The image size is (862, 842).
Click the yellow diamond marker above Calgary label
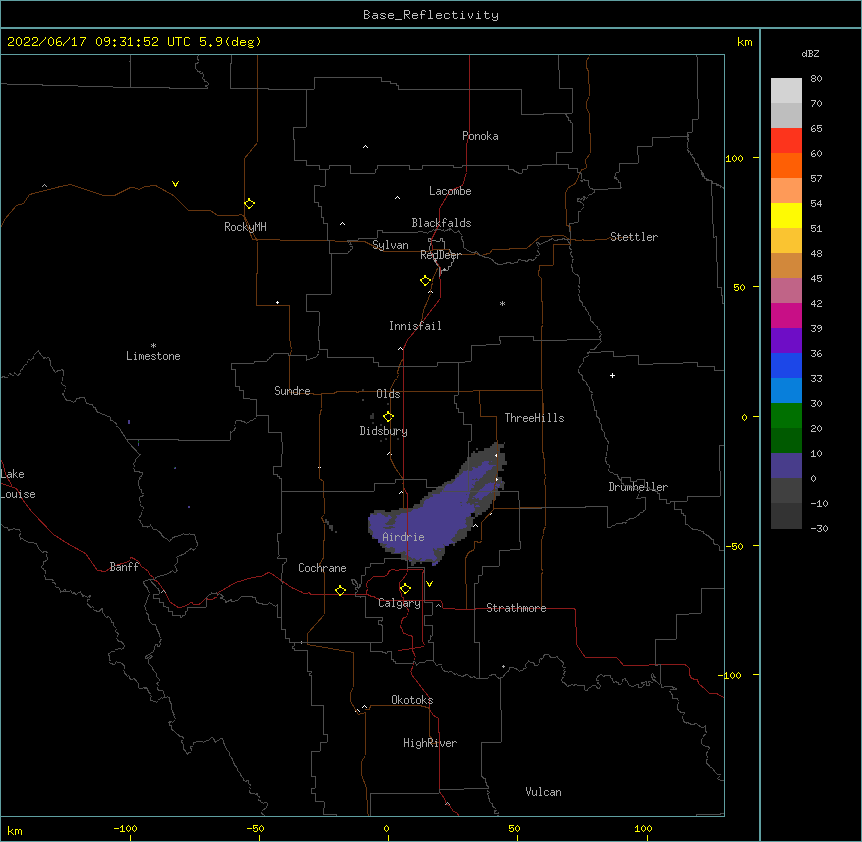pos(405,589)
